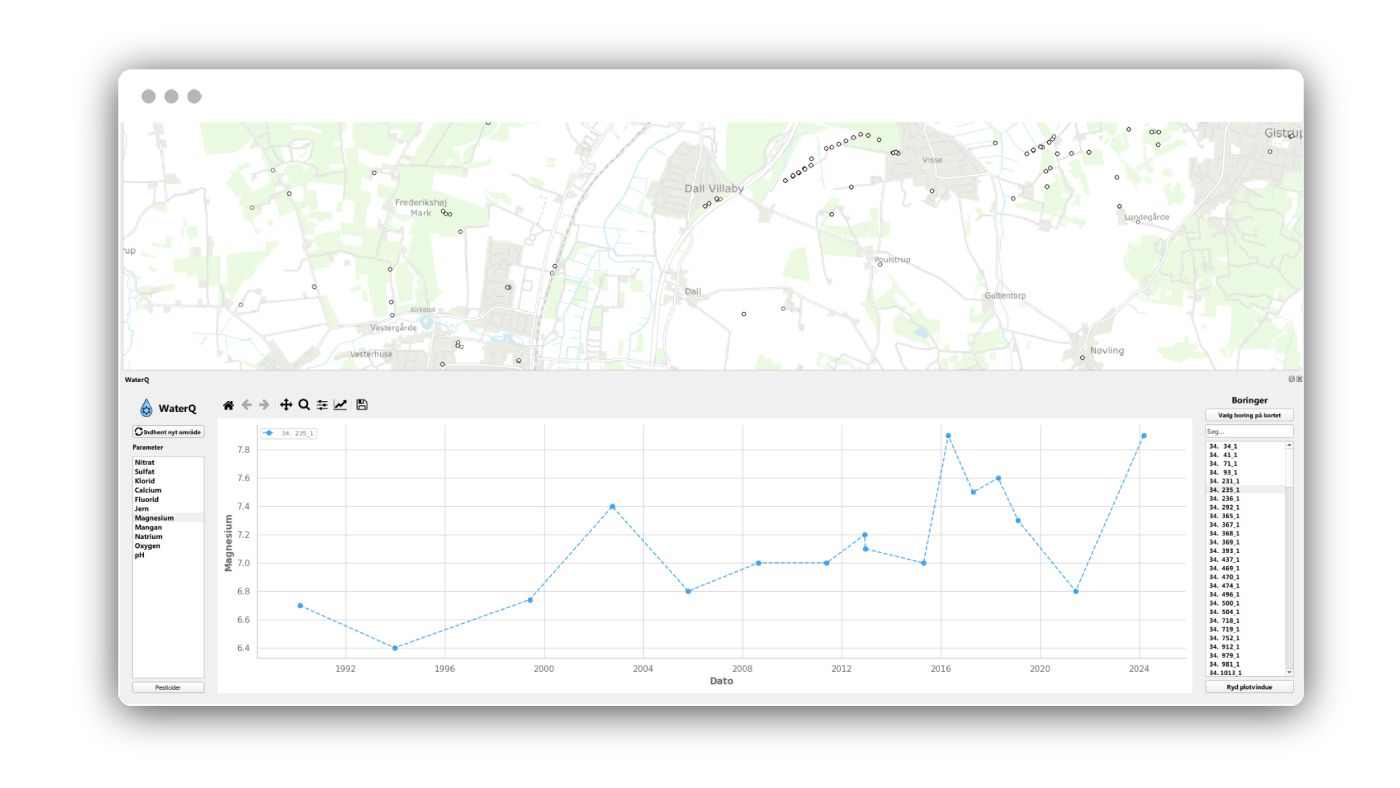The width and height of the screenshot is (1400, 788).
Task: Float the WaterQ dock panel
Action: coord(1291,380)
